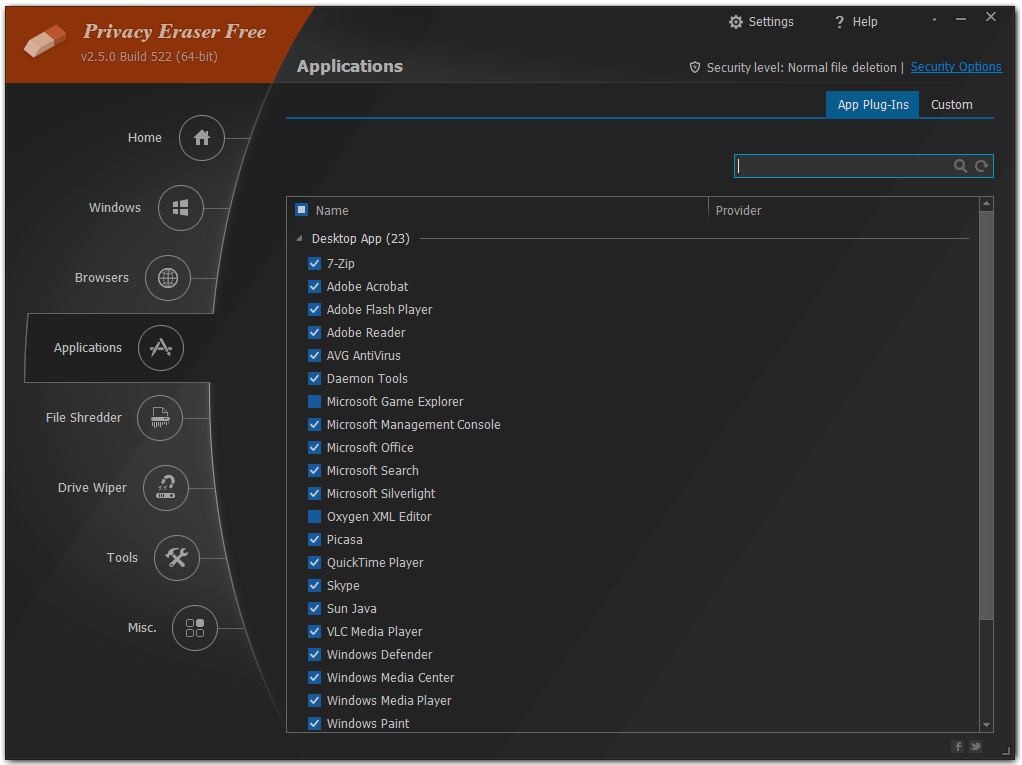Open the Facebook share icon
This screenshot has height=765, width=1022.
(x=958, y=746)
